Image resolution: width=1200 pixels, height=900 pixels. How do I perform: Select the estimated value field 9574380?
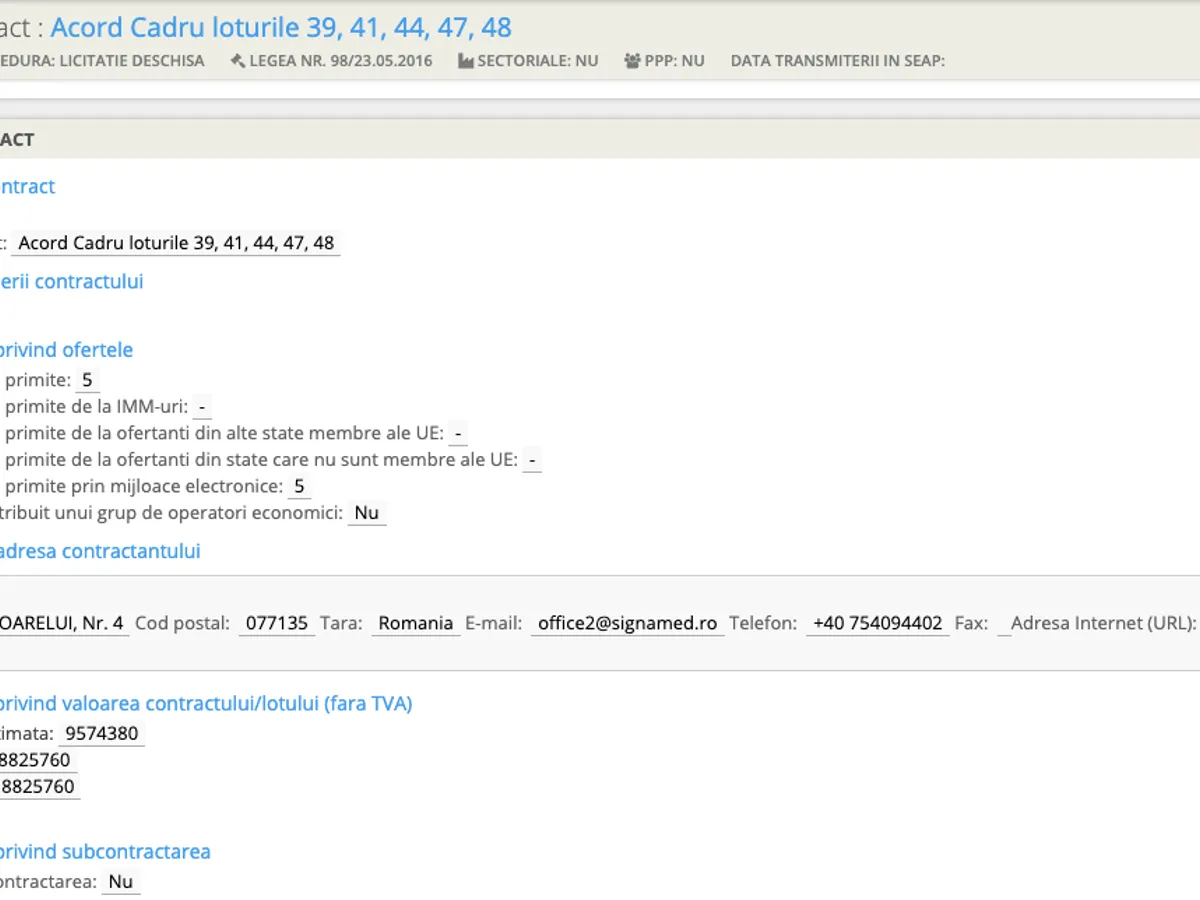[x=102, y=734]
